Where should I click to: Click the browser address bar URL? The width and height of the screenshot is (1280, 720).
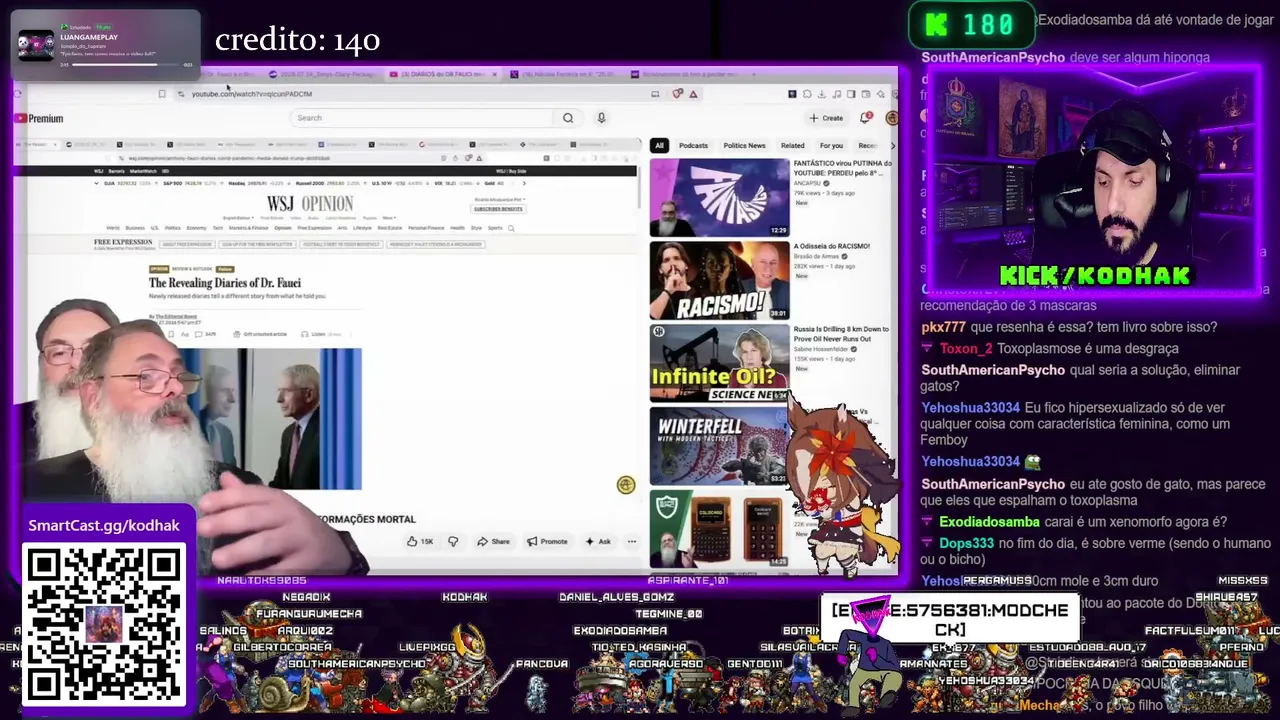coord(252,94)
